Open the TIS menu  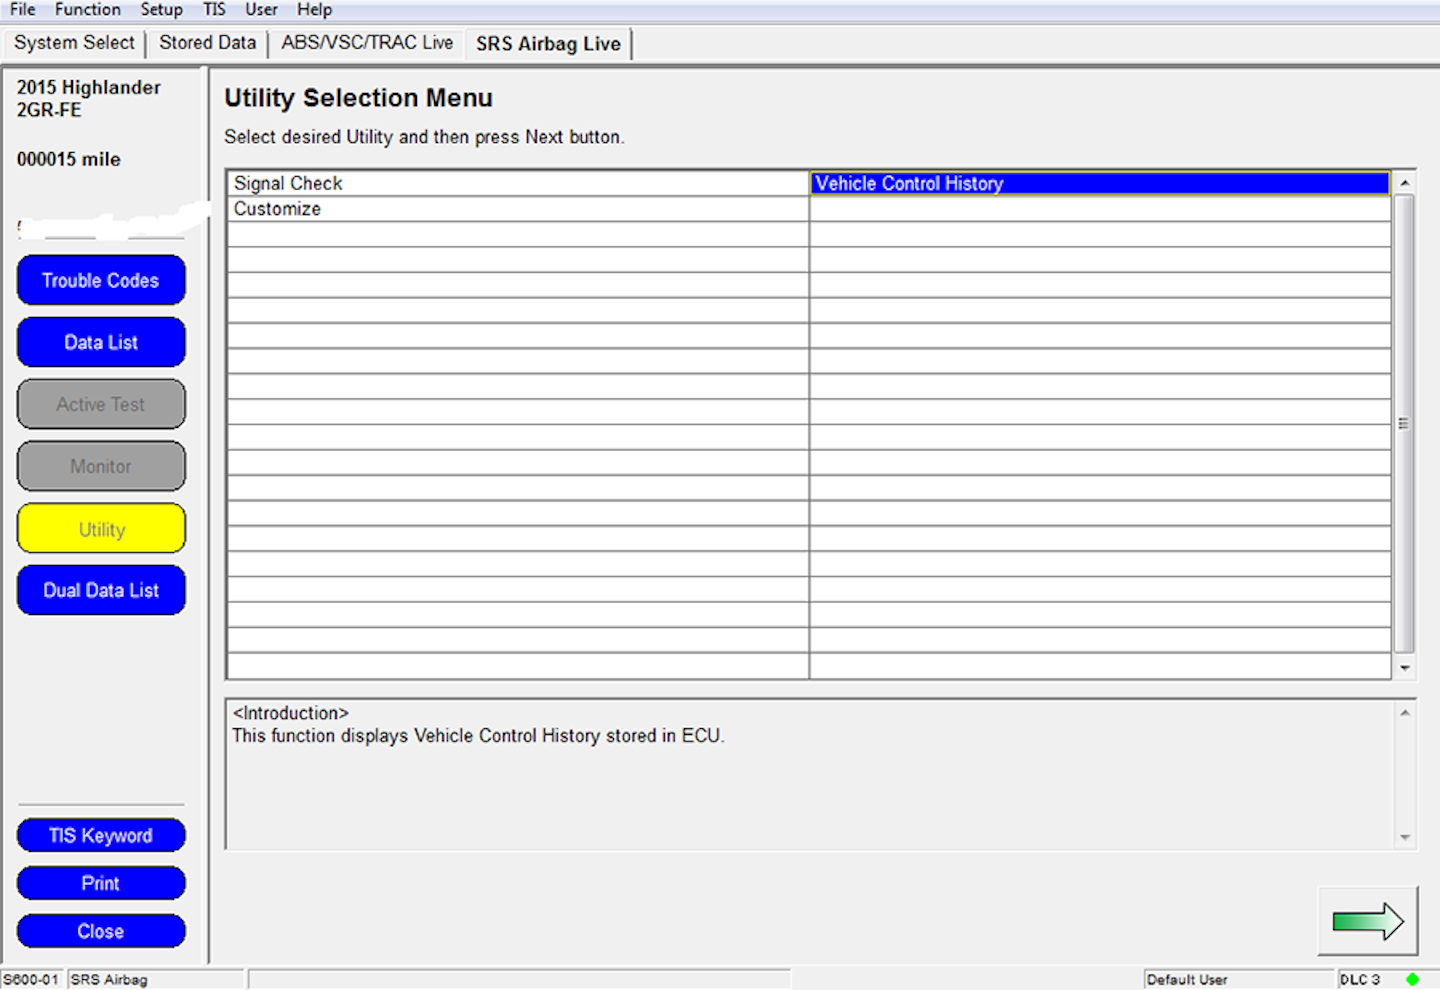(x=214, y=10)
